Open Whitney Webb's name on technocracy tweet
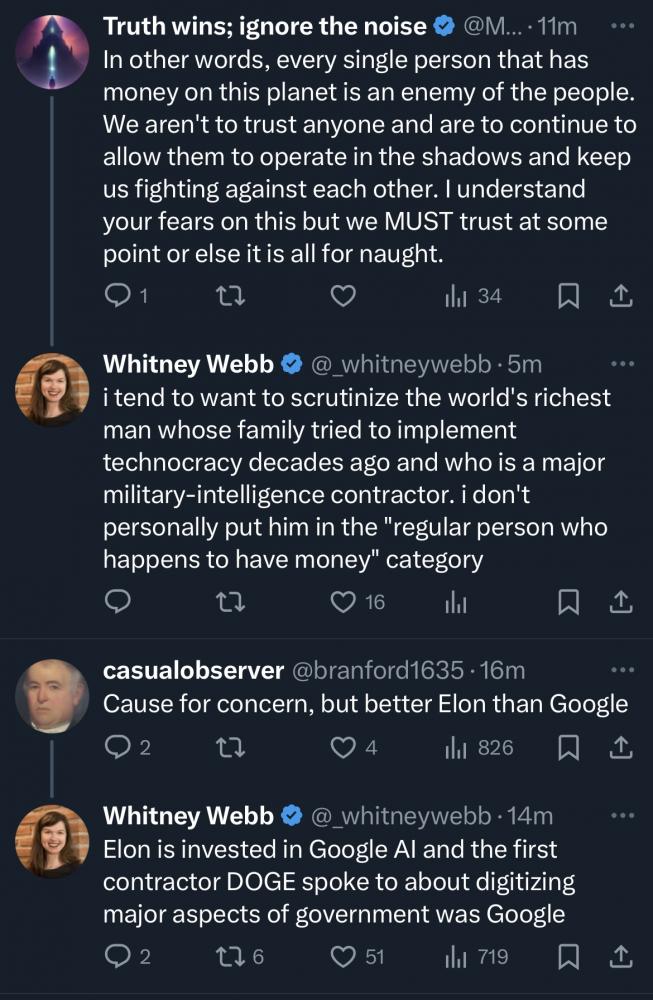 click(187, 365)
